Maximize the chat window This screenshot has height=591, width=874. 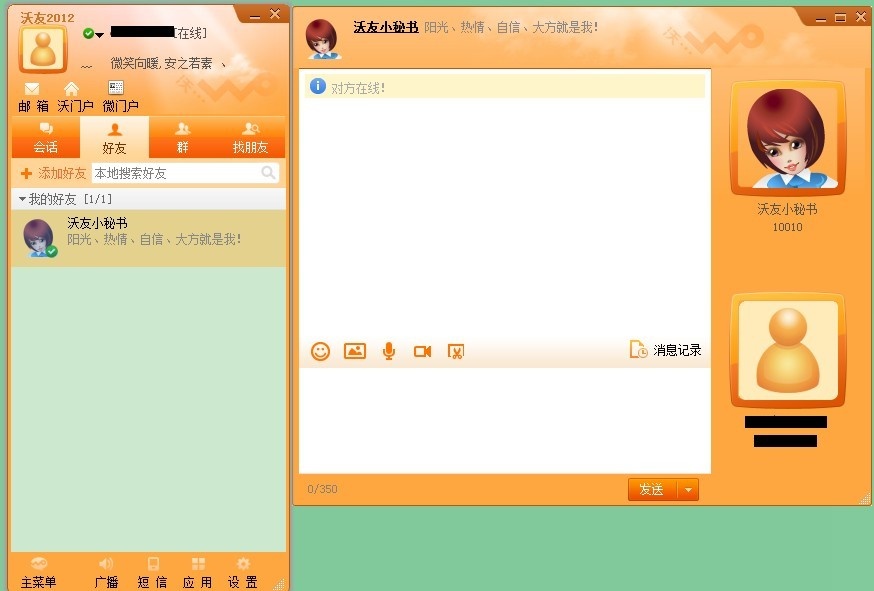tap(841, 18)
